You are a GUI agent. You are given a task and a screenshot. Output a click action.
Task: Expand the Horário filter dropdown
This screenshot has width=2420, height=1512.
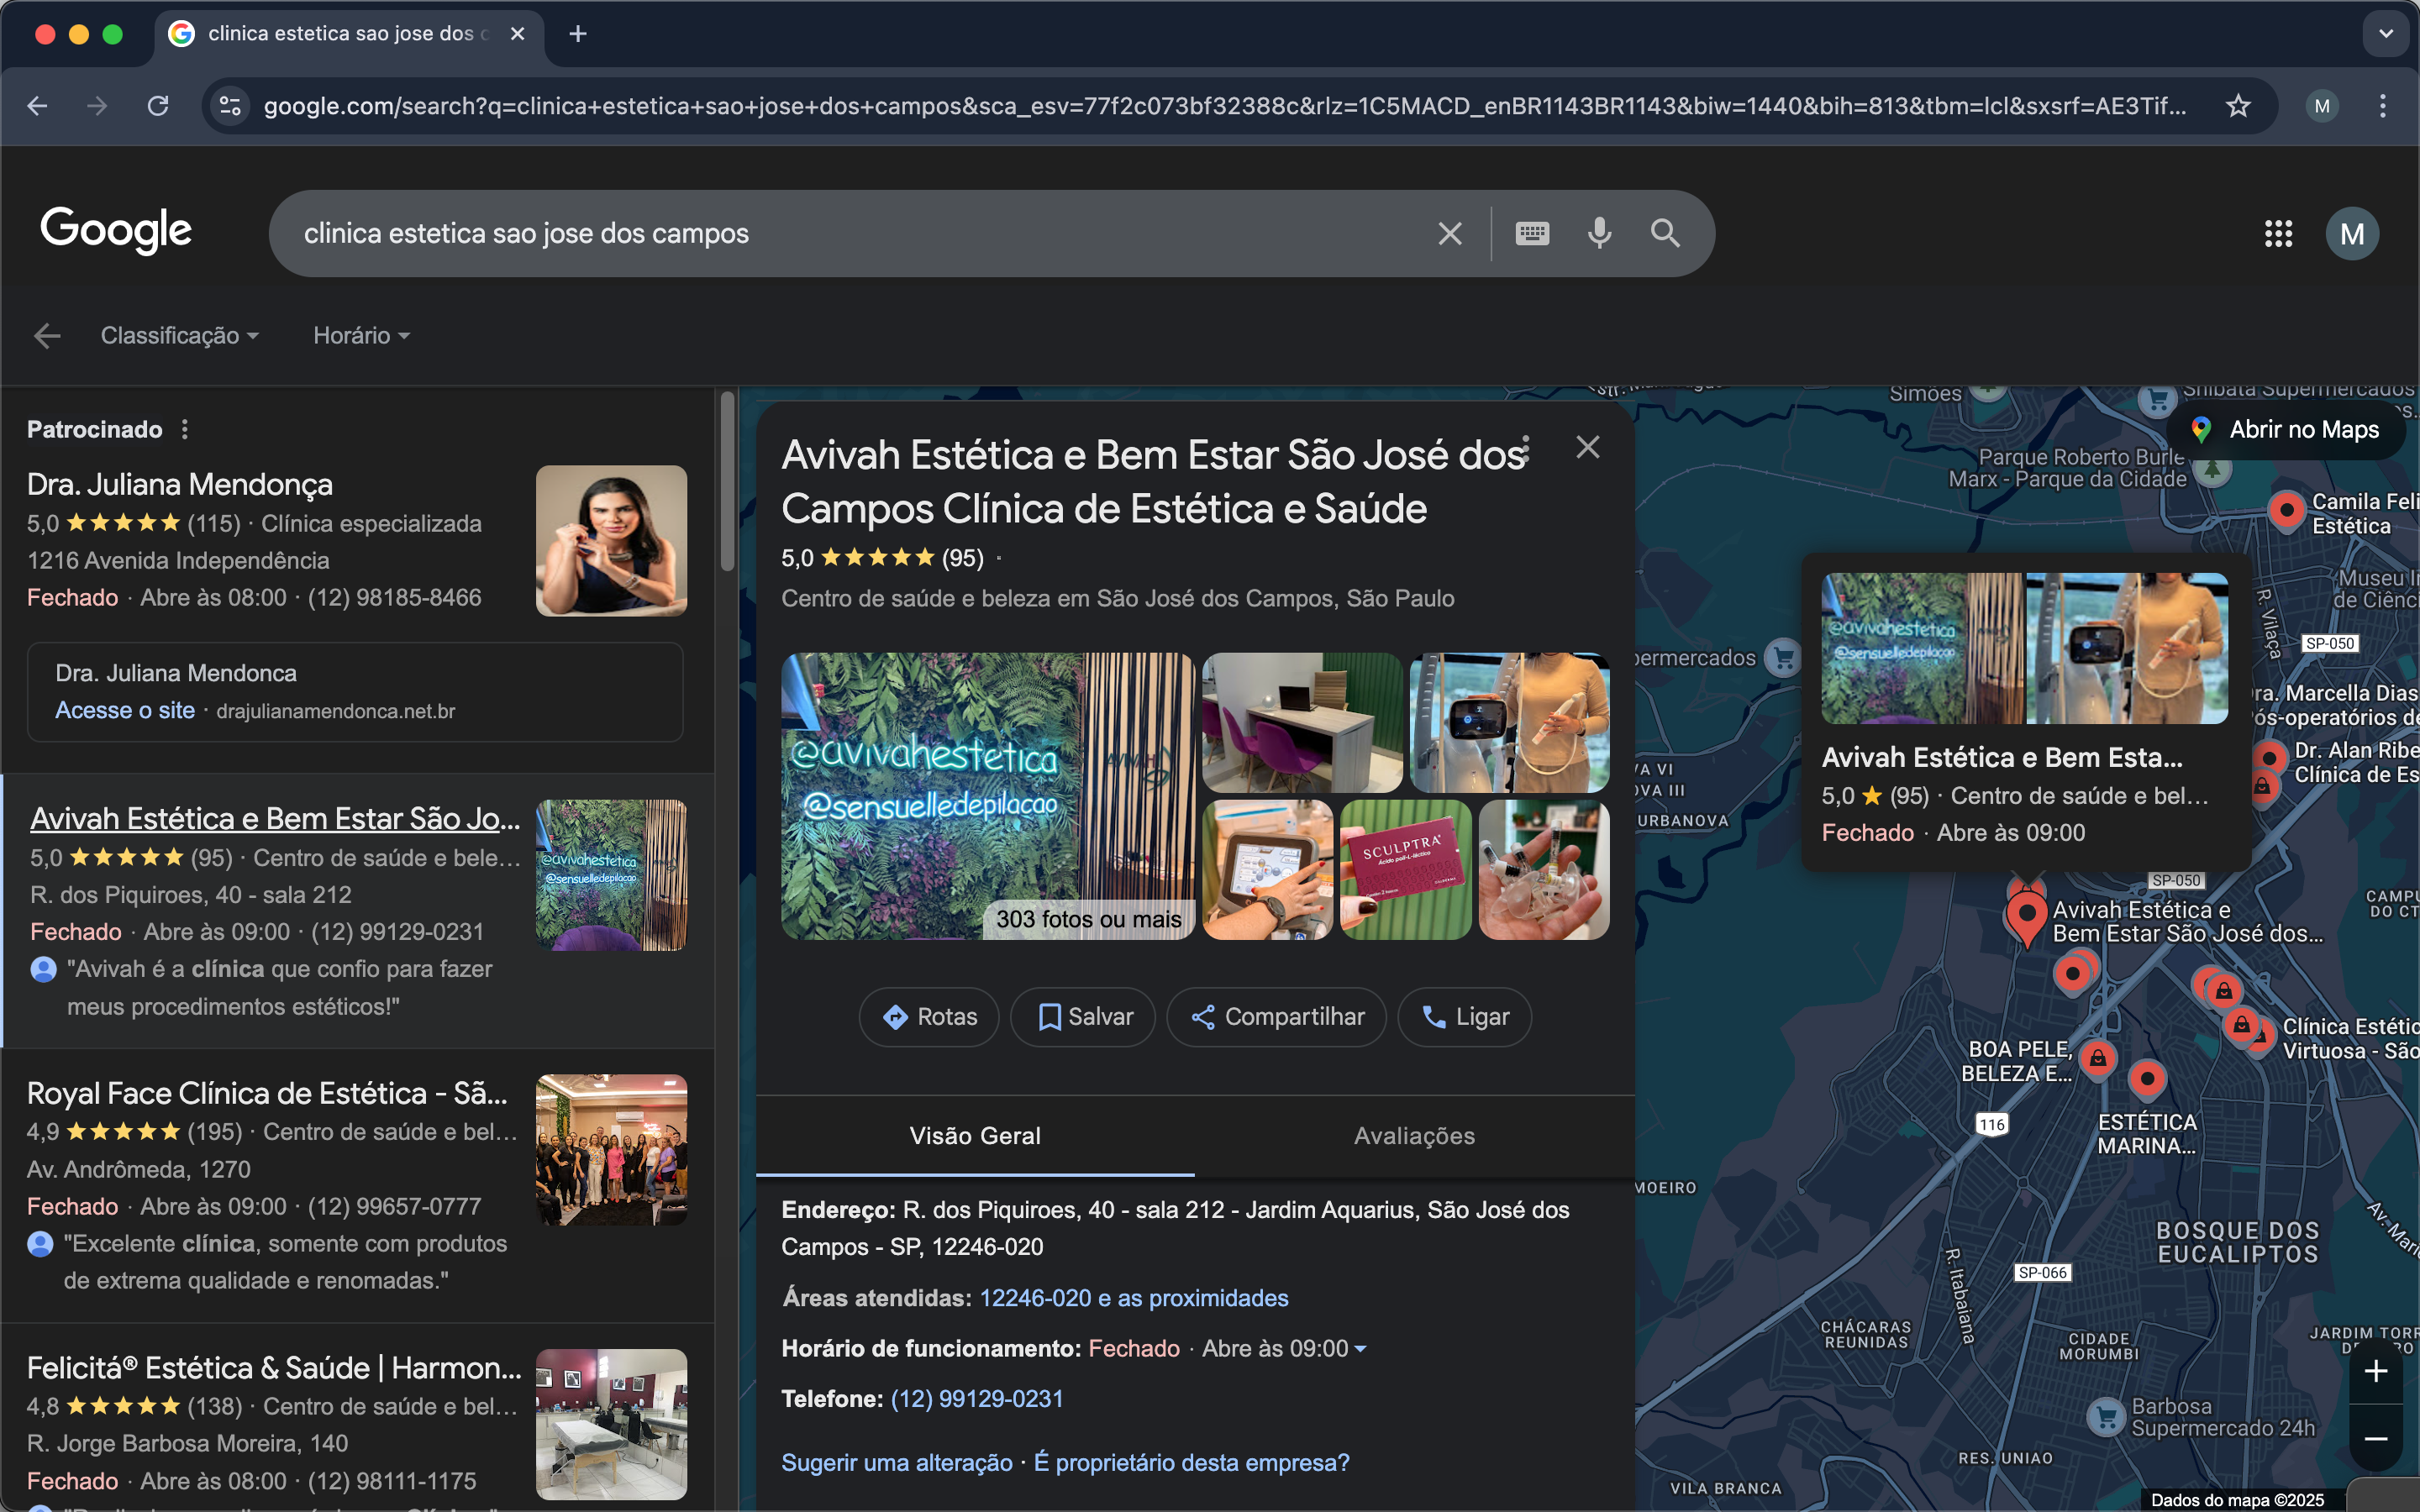tap(361, 336)
